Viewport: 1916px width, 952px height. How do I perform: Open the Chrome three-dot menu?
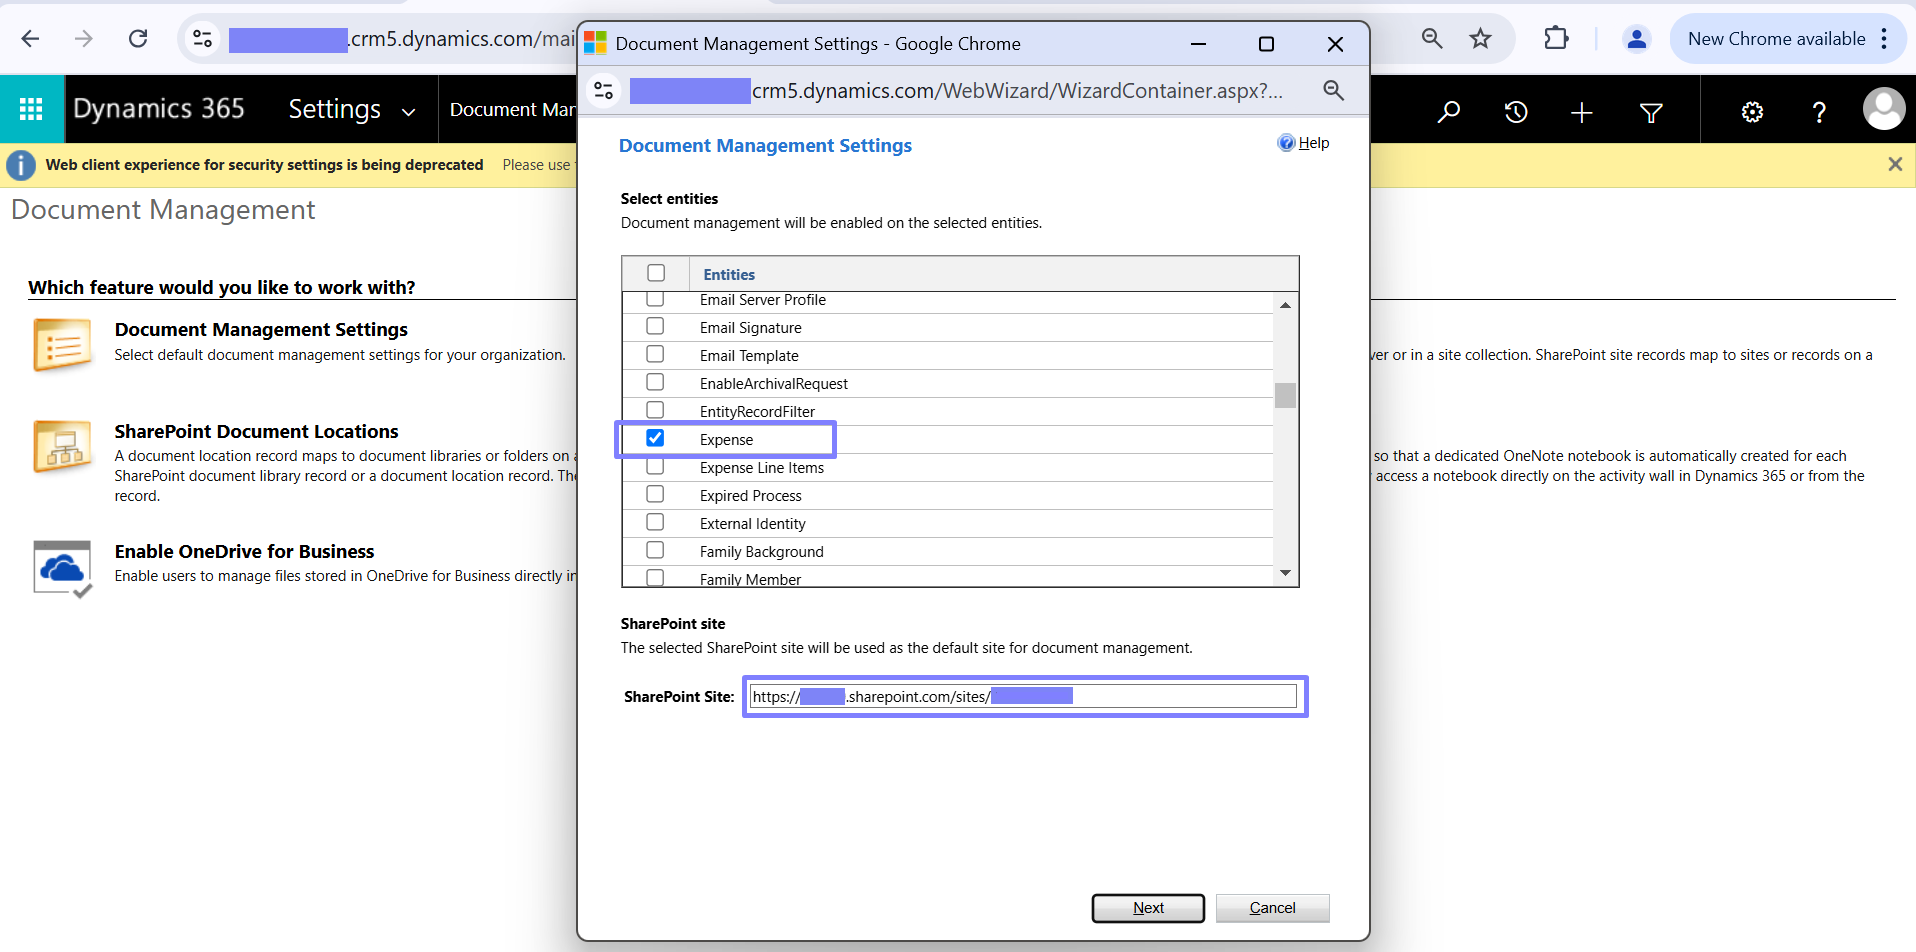pyautogui.click(x=1884, y=39)
